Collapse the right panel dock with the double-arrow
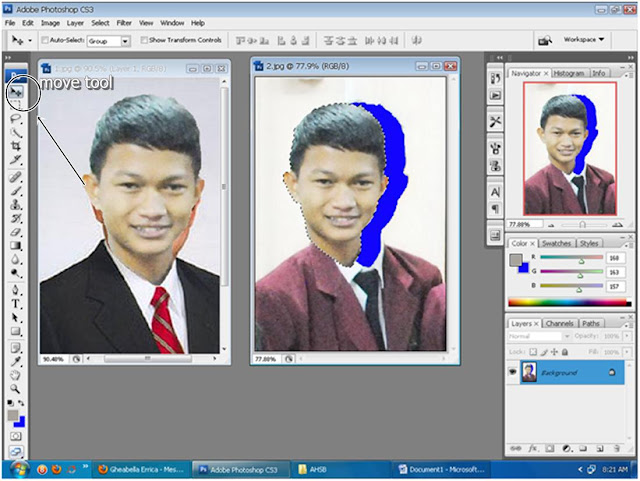Image resolution: width=640 pixels, height=481 pixels. point(631,58)
